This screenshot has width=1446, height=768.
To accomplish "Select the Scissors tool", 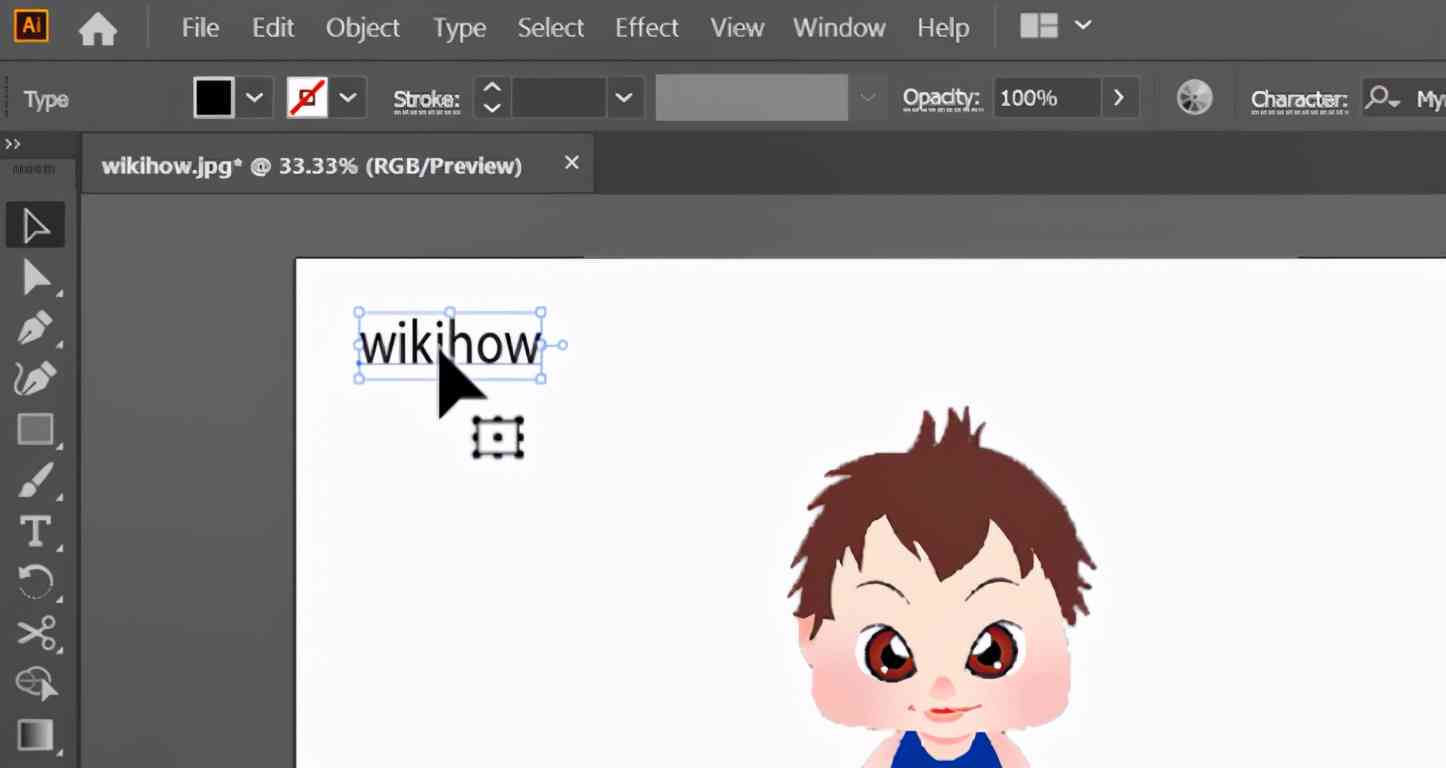I will (36, 633).
